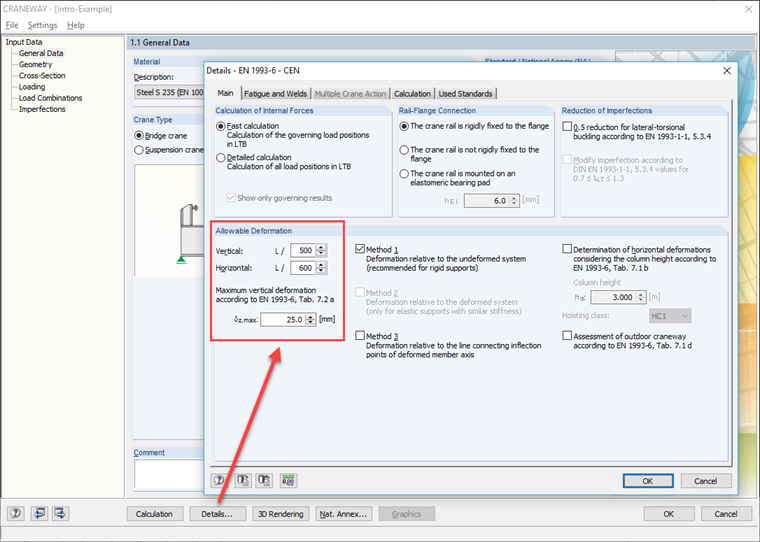Image resolution: width=760 pixels, height=542 pixels.
Task: Select Imperfections in navigator tree
Action: [42, 109]
